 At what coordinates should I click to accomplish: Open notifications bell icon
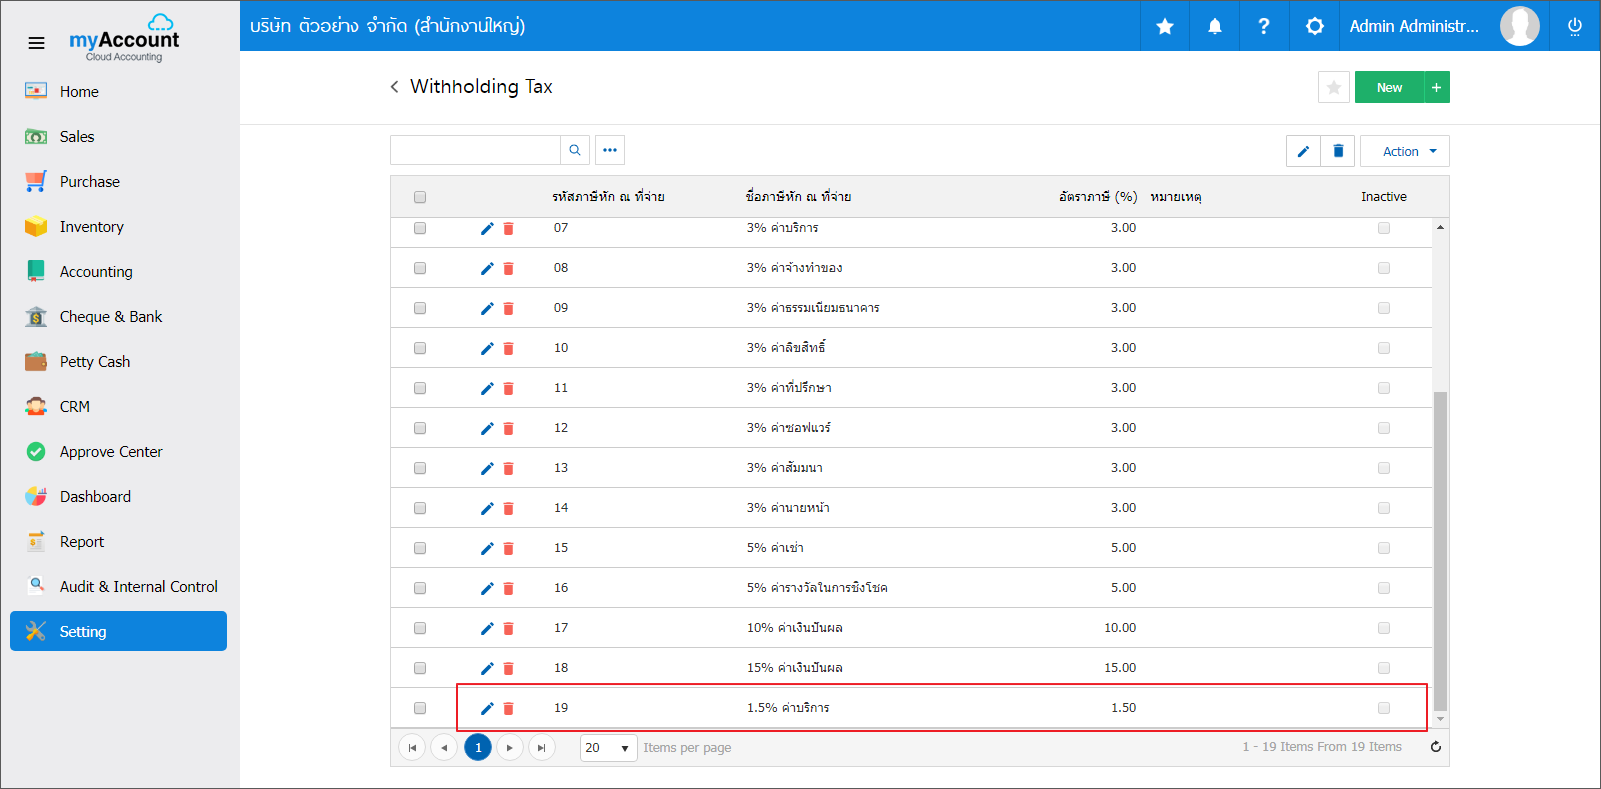coord(1215,26)
